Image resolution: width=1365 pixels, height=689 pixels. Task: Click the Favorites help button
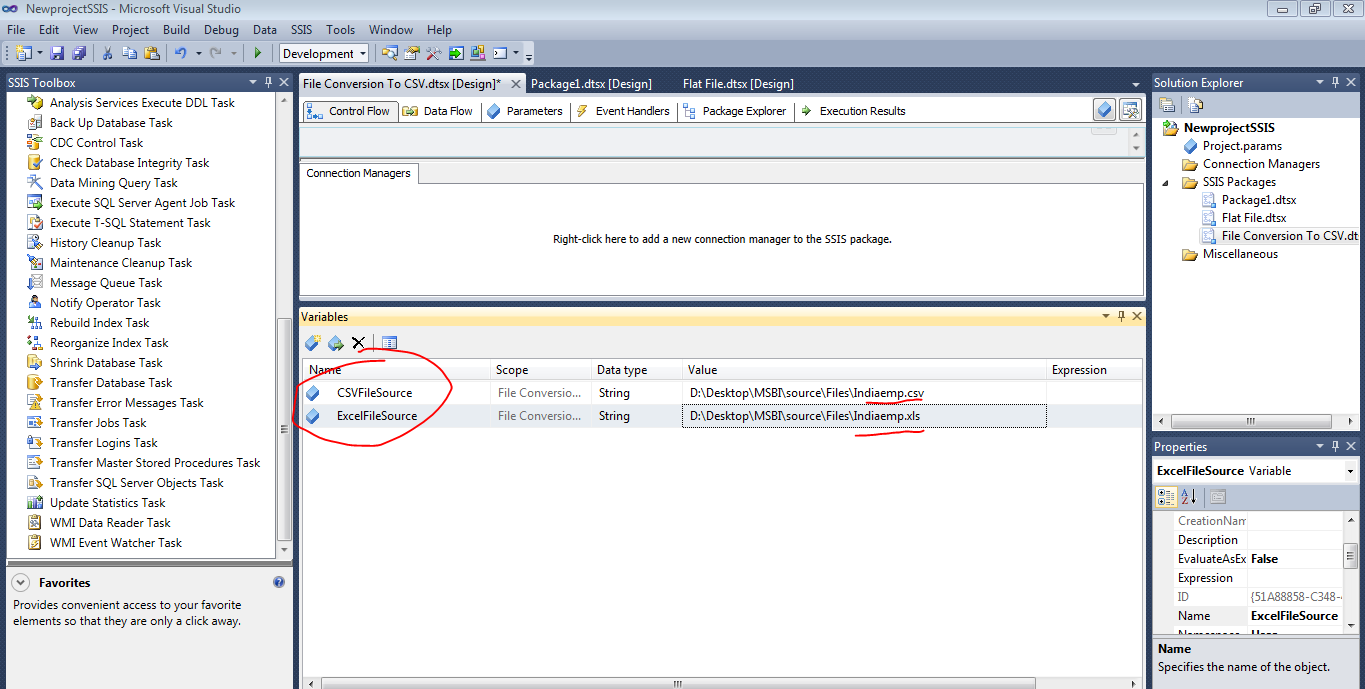click(x=278, y=582)
